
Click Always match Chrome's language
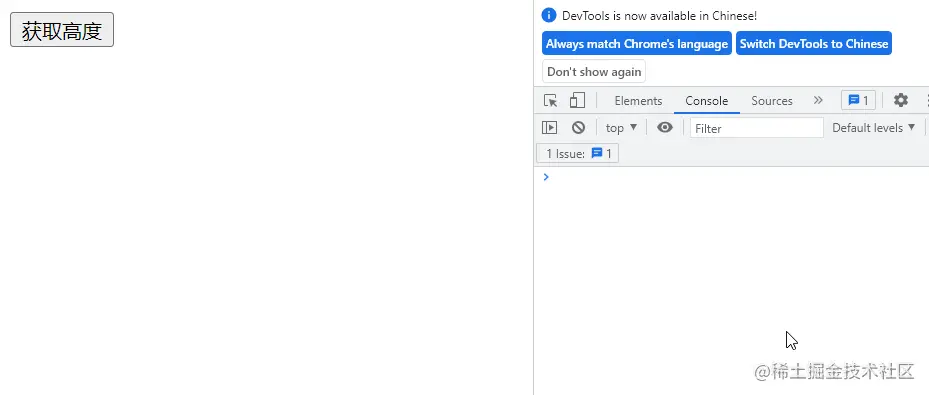636,43
